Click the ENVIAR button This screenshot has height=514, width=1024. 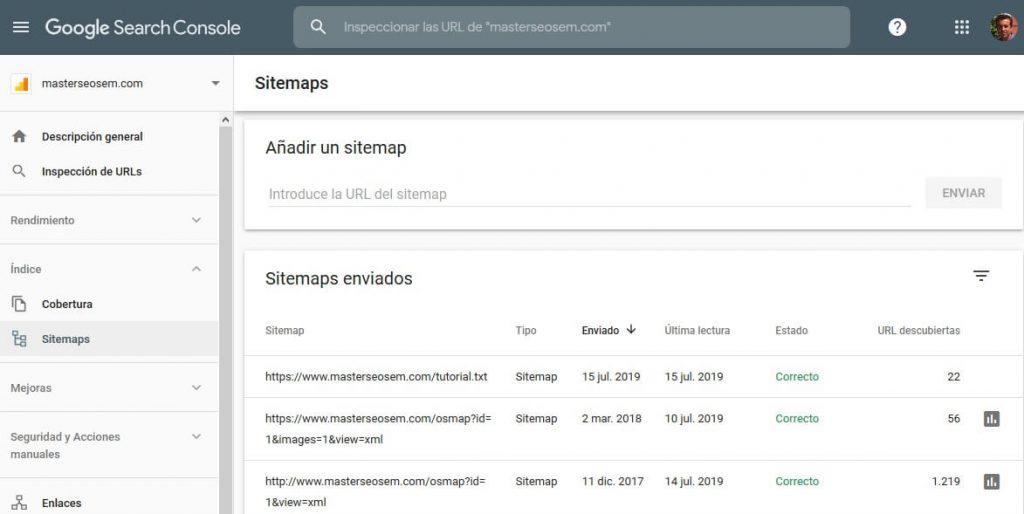point(963,193)
